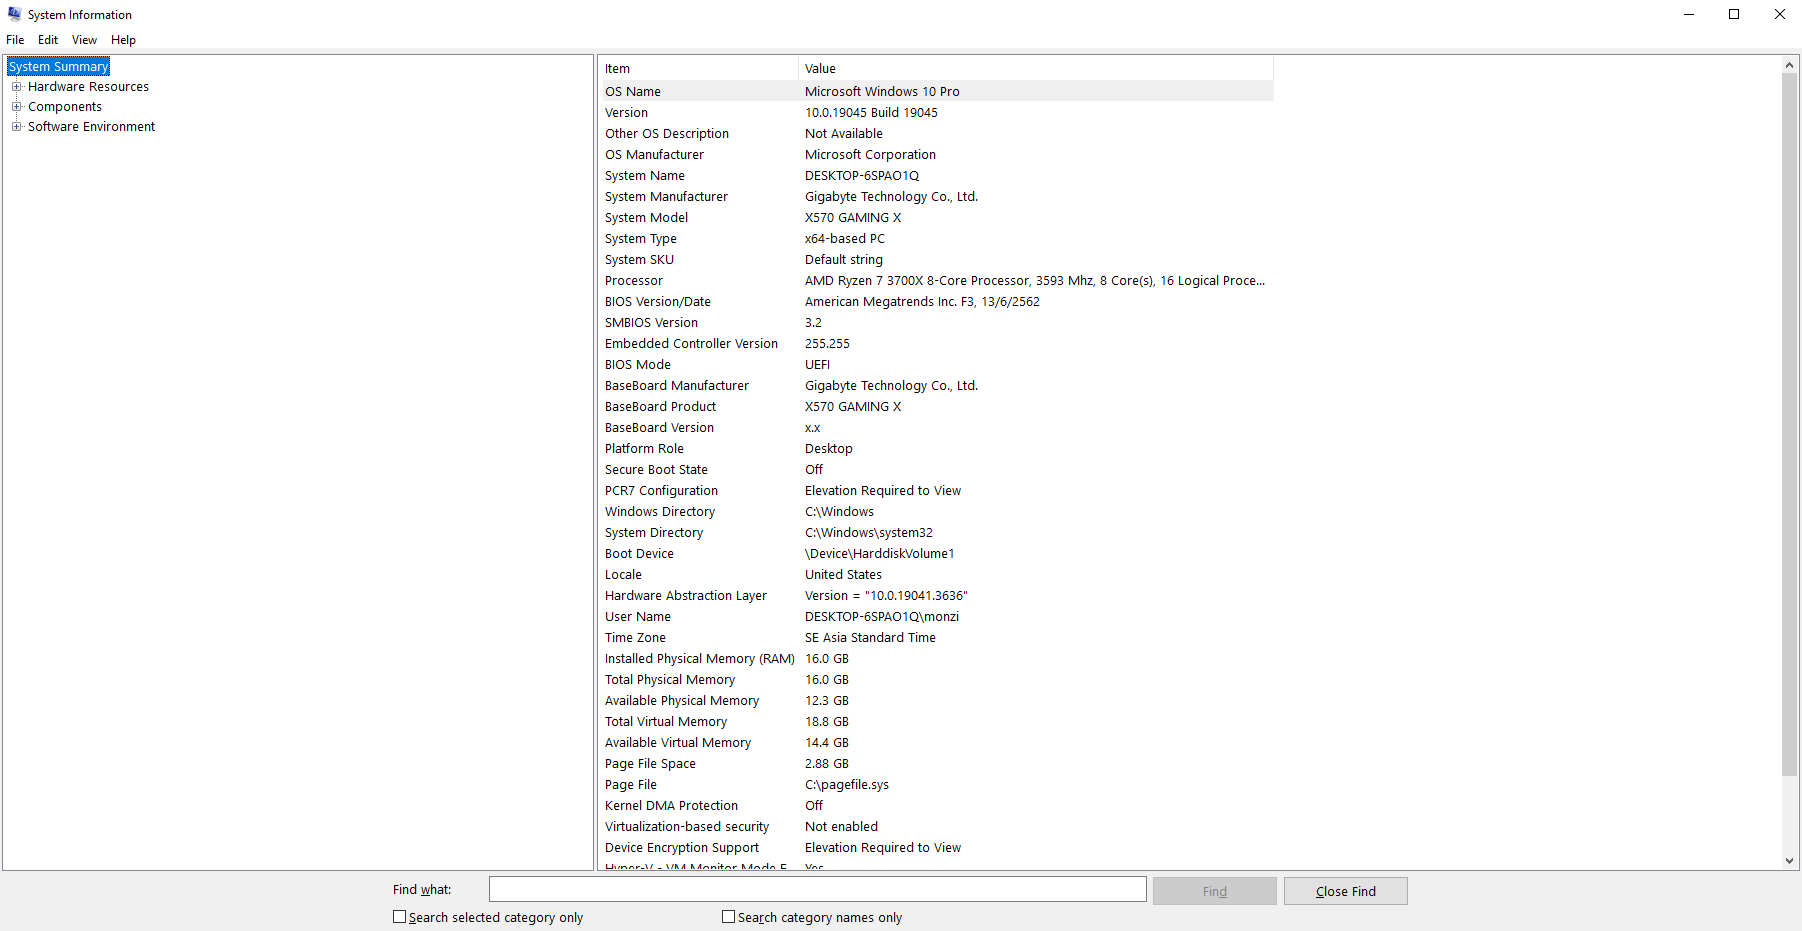Select the BIOS Mode row
Image resolution: width=1802 pixels, height=931 pixels.
(x=936, y=365)
